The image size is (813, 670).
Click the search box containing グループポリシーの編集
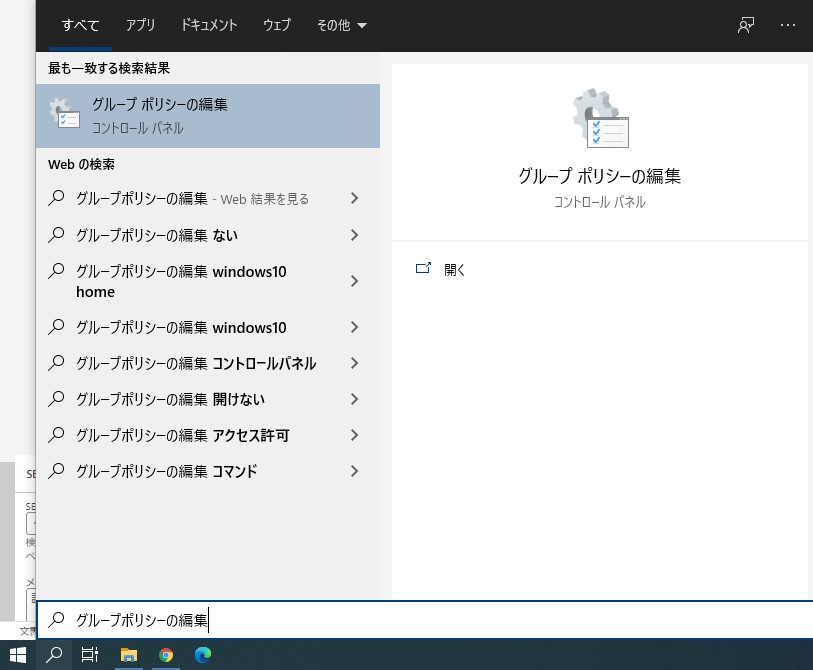click(425, 620)
